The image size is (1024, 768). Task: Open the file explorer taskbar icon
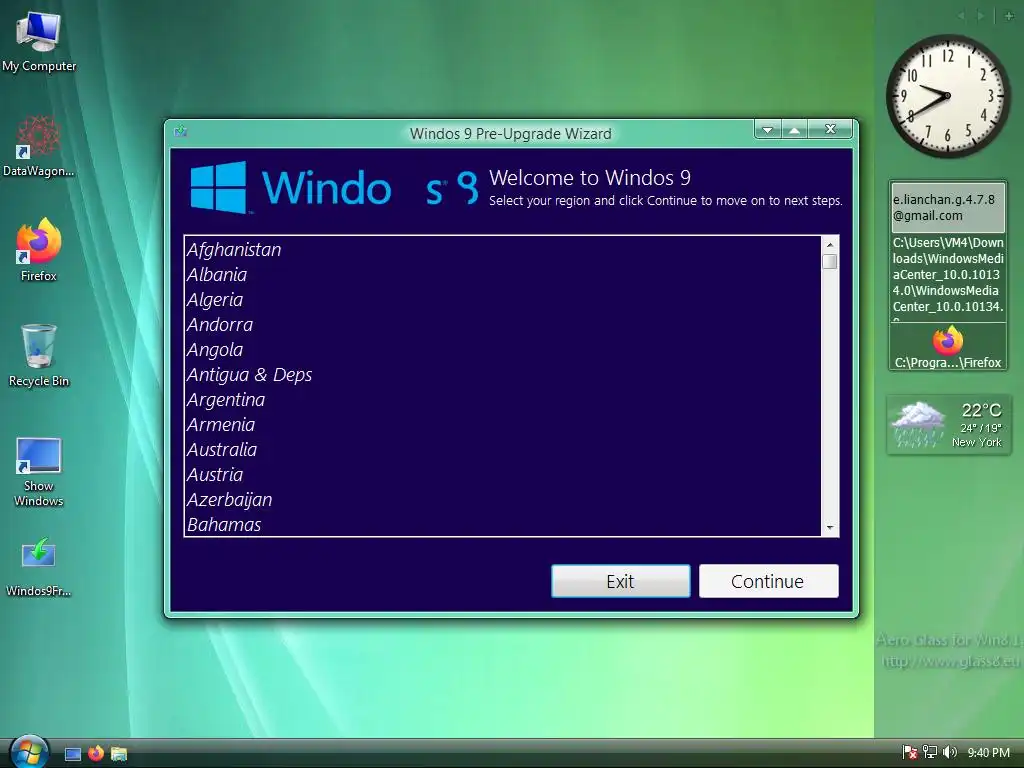119,754
